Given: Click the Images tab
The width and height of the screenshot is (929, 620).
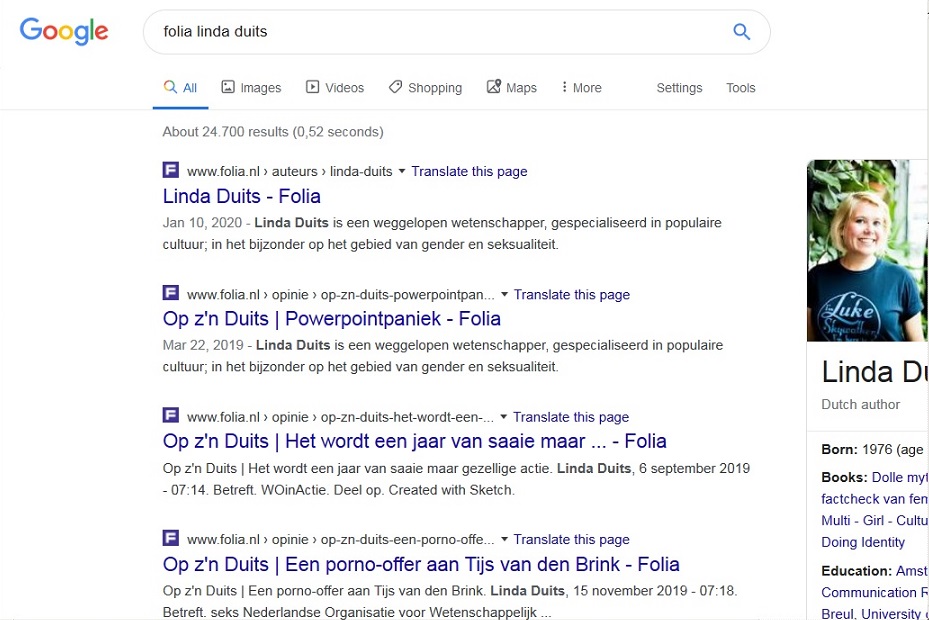Looking at the screenshot, I should coord(251,88).
